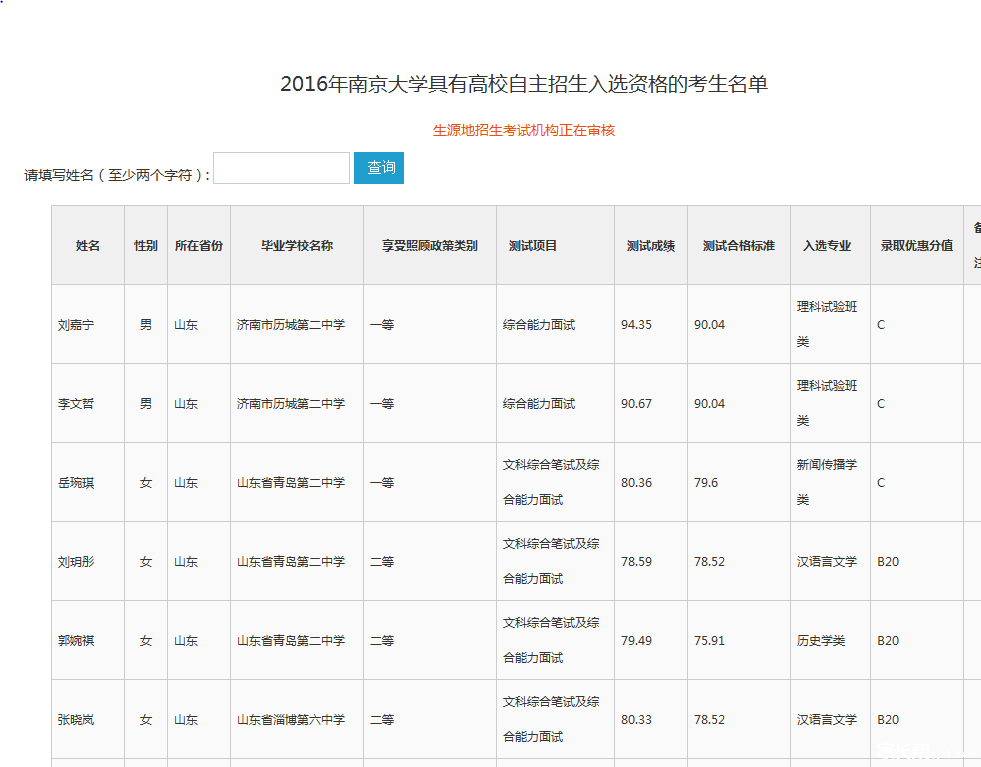Select the 姓名 column header

click(87, 245)
